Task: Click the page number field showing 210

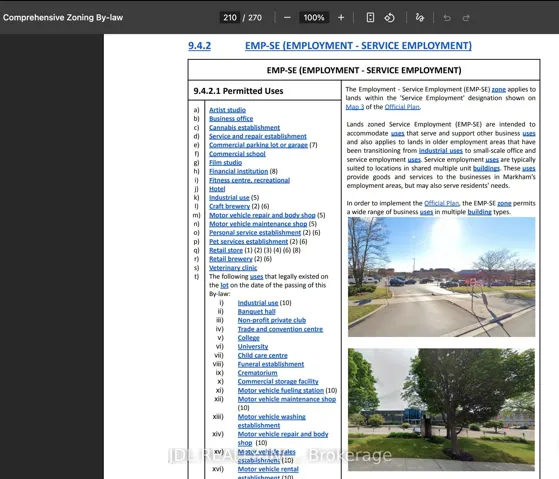Action: click(230, 17)
